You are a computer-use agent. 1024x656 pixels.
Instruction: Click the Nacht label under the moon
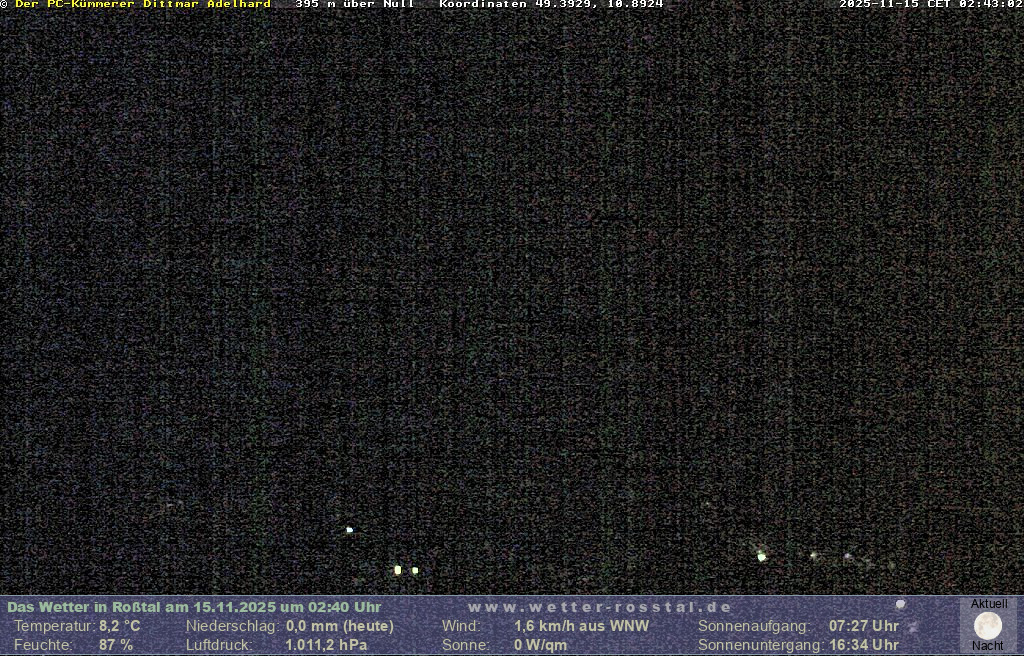(988, 646)
